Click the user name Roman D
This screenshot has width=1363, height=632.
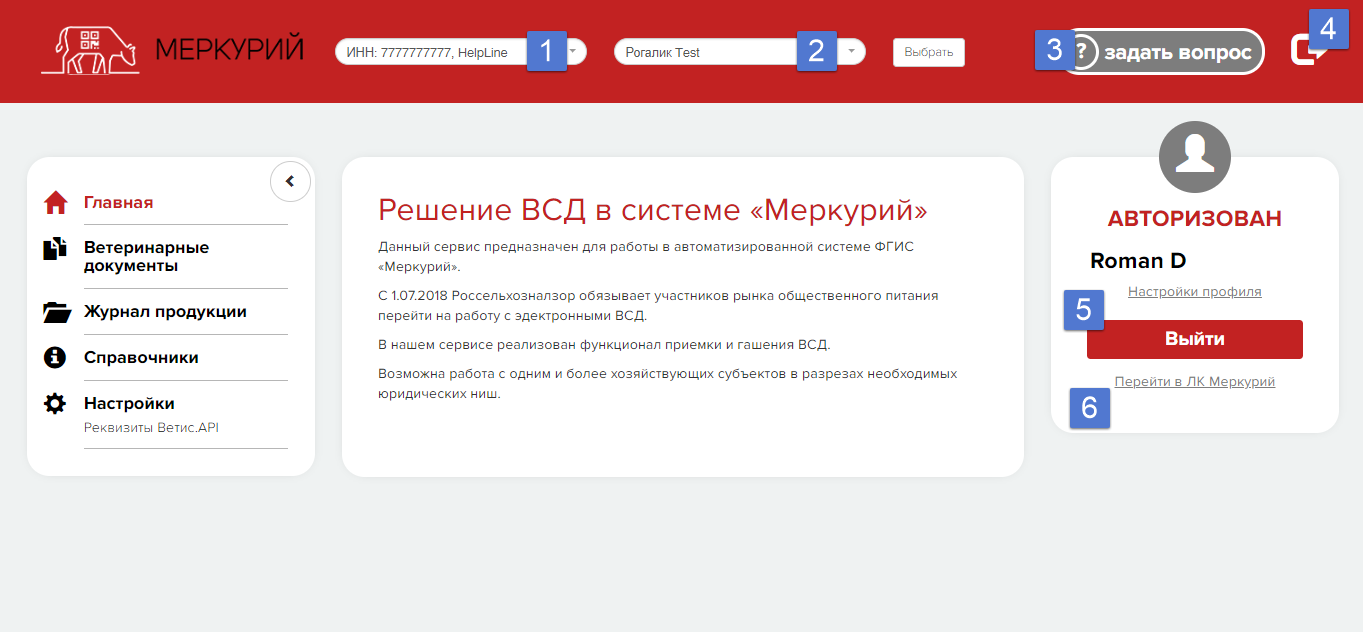coord(1138,261)
